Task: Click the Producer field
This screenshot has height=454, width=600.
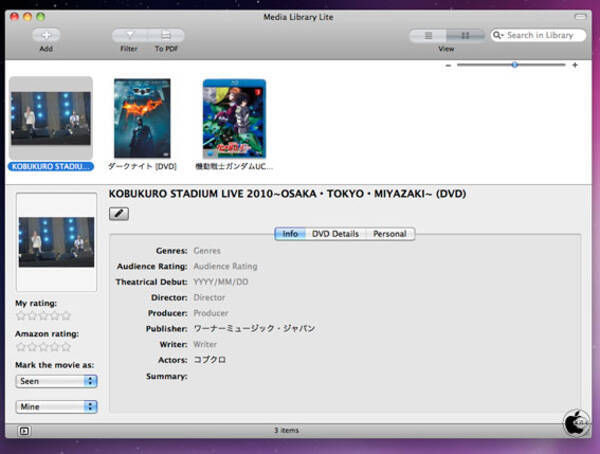Action: (211, 313)
